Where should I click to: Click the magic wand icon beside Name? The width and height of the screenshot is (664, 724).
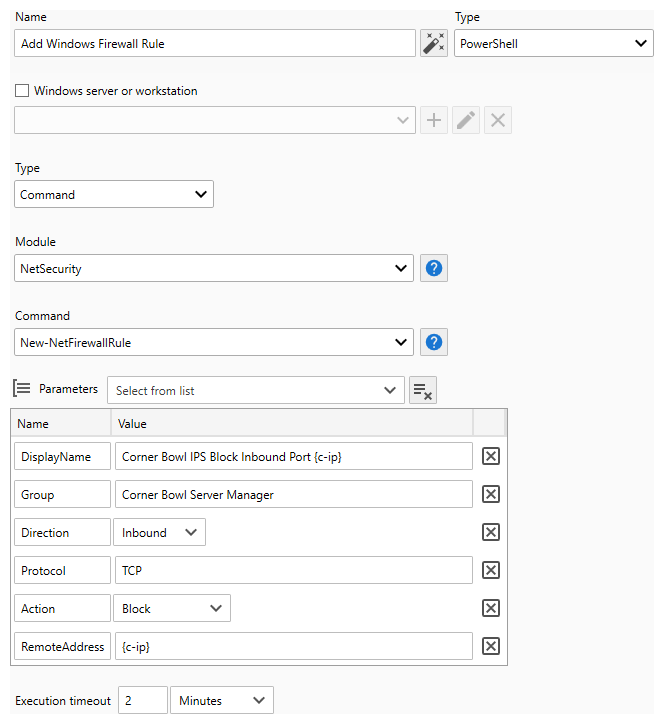pyautogui.click(x=434, y=43)
